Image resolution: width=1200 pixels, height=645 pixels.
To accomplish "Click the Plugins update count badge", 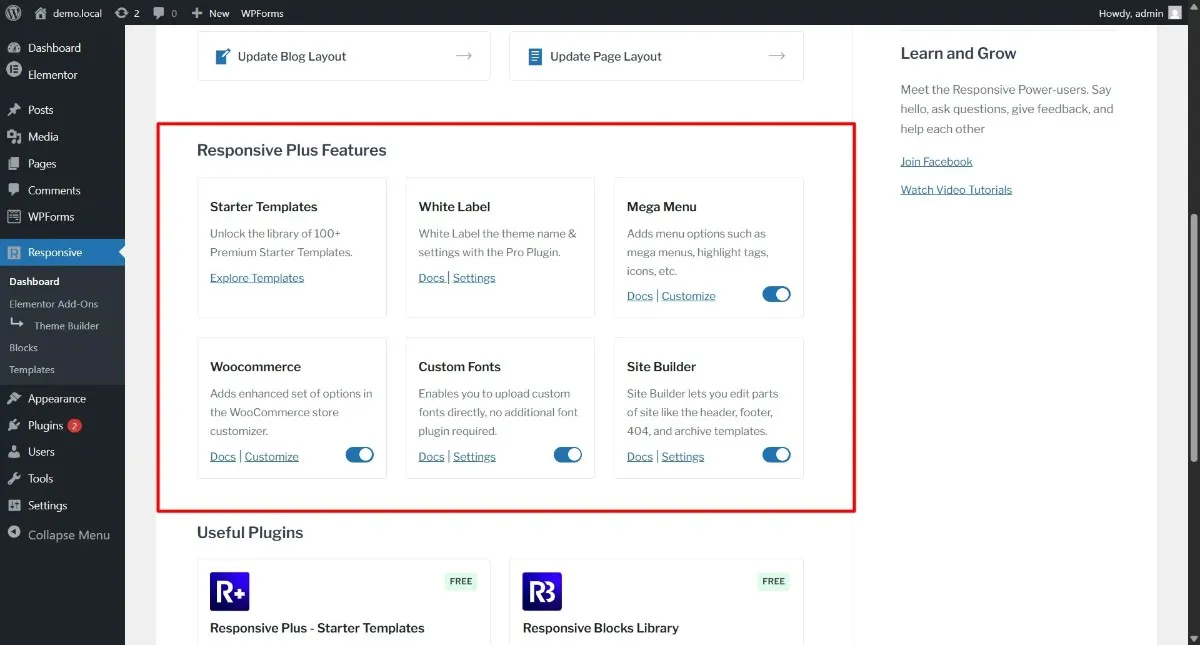I will click(x=75, y=426).
